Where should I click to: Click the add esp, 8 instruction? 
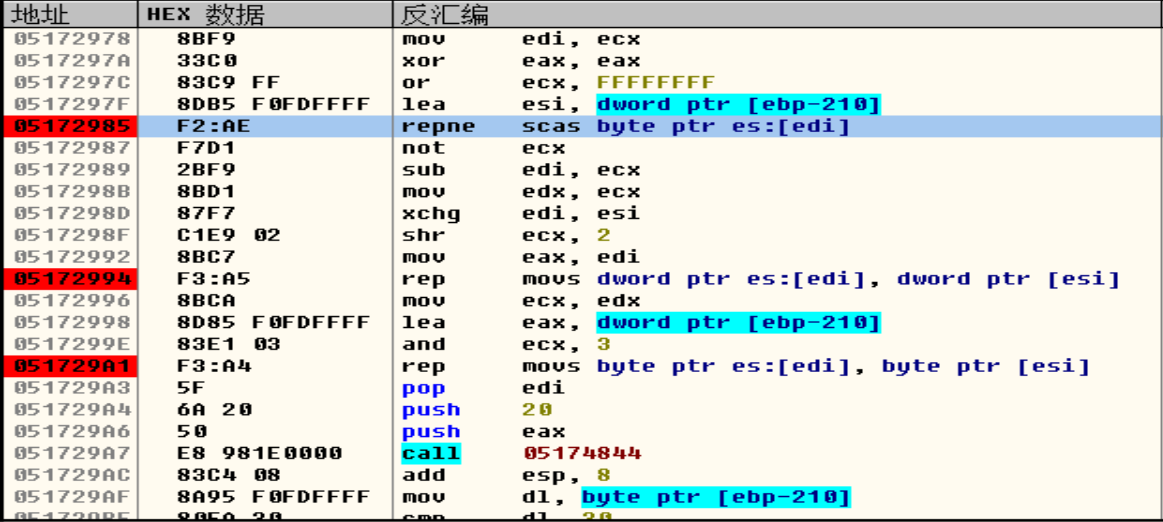point(505,475)
